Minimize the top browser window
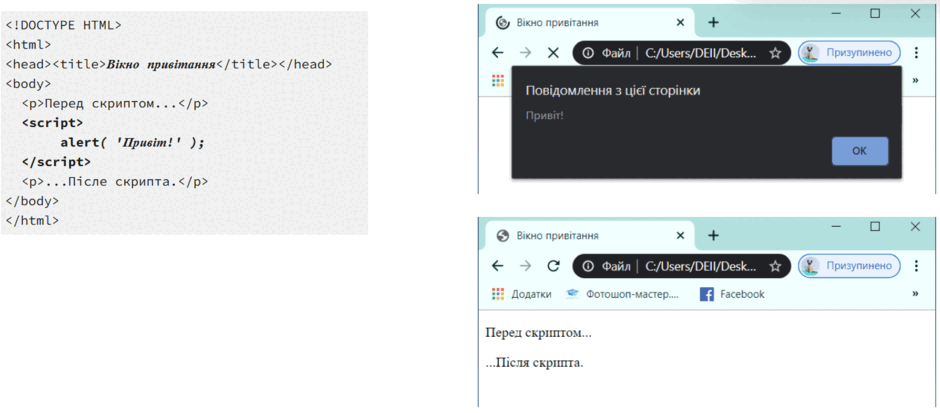 (836, 13)
